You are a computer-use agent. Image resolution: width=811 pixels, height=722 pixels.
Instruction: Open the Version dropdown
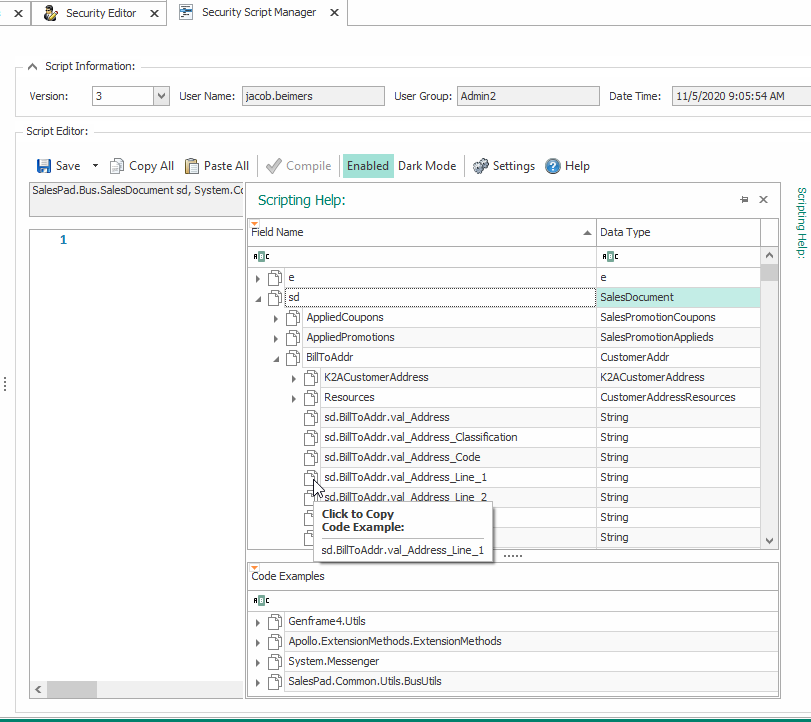tap(161, 96)
